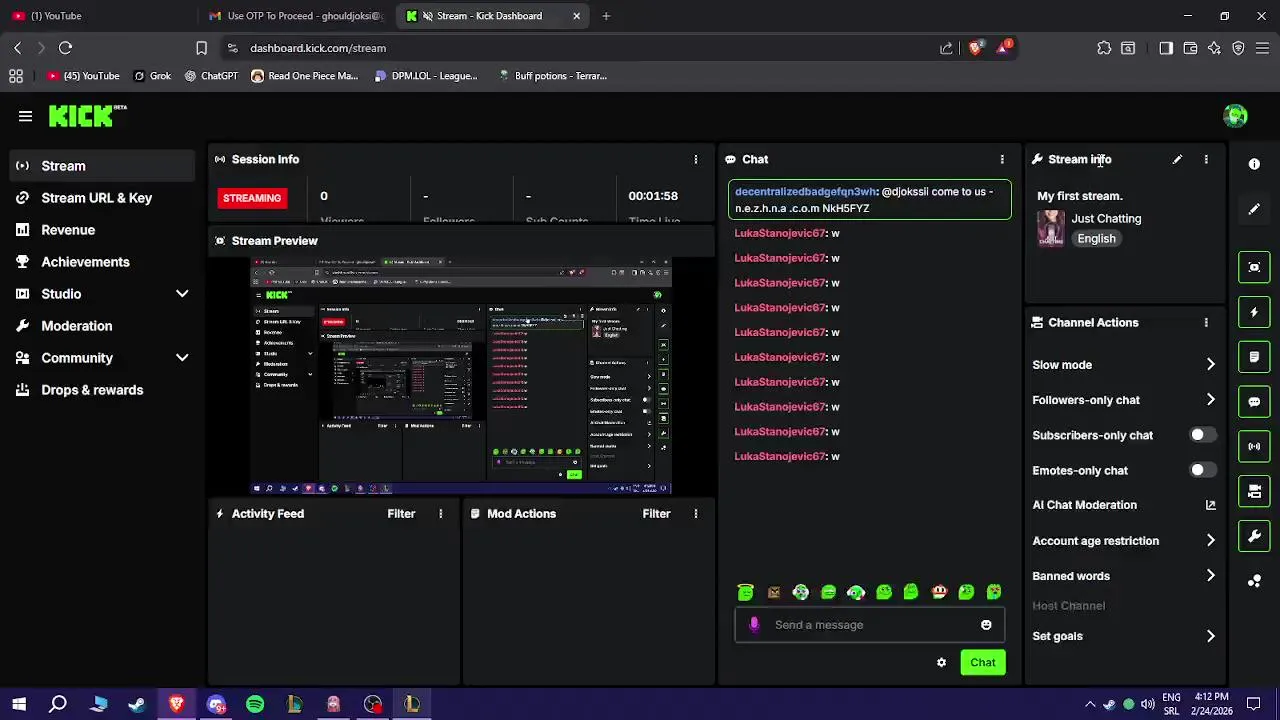Click the three-dots icon at the rail bottom
This screenshot has height=720, width=1280.
[1254, 581]
